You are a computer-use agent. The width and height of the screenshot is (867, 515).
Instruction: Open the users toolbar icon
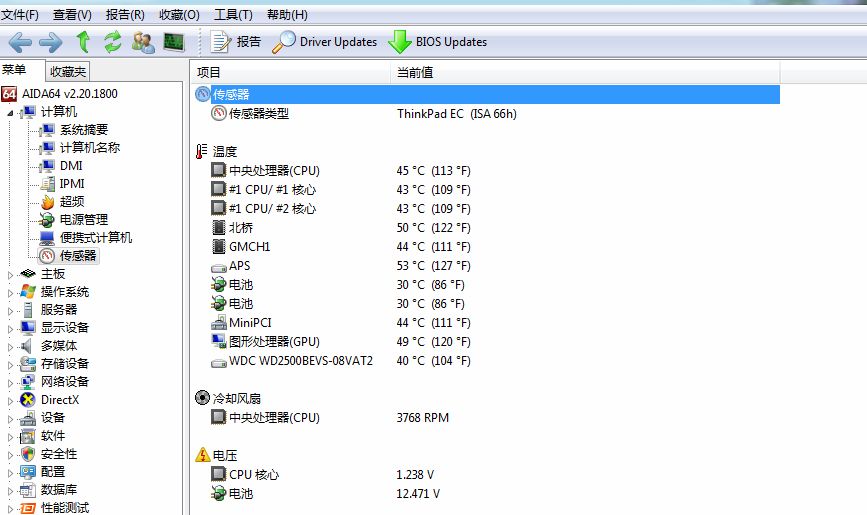tap(143, 42)
